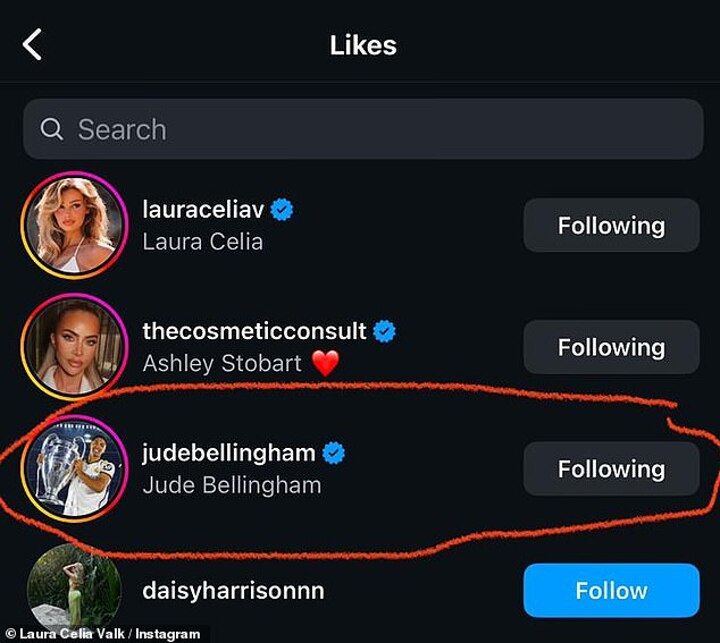The image size is (720, 643).
Task: Click lauraceliav's verified badge
Action: coord(282,210)
